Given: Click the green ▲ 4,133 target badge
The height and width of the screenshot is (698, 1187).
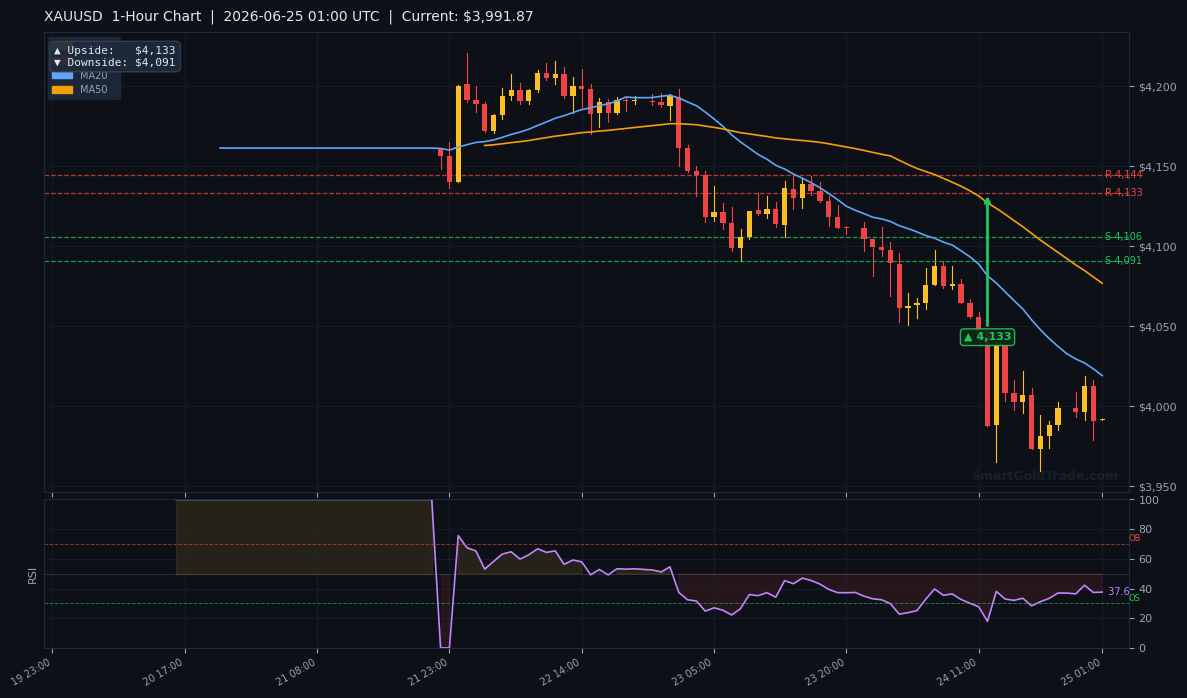Looking at the screenshot, I should (987, 337).
